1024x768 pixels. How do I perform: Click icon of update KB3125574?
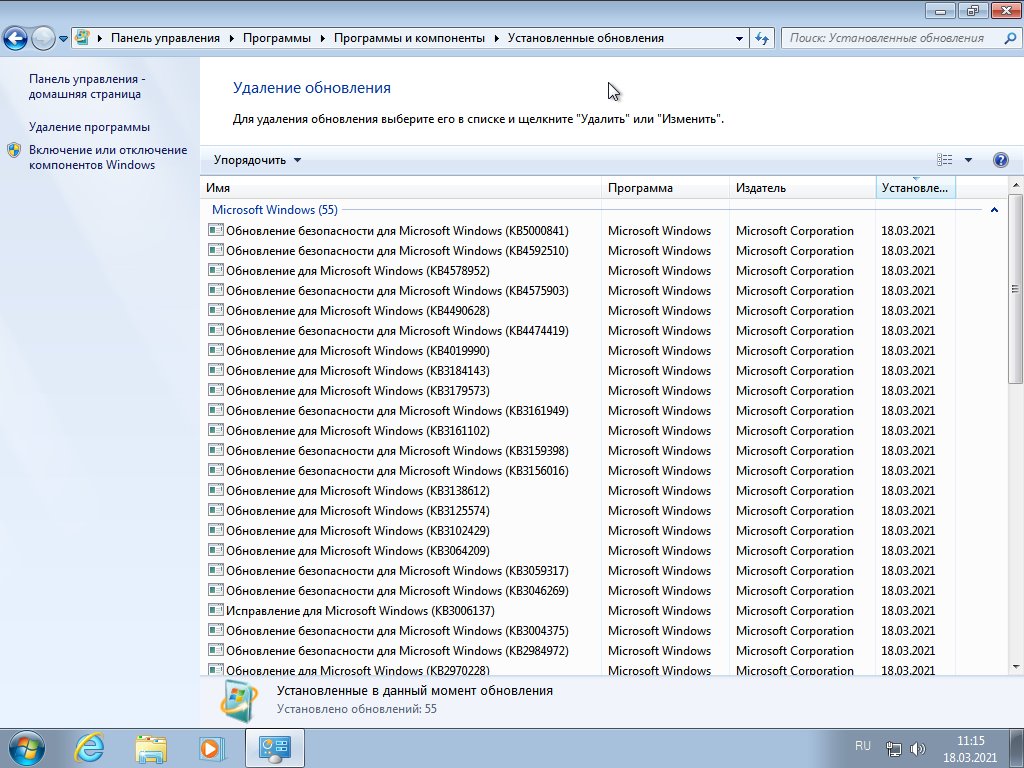point(216,510)
